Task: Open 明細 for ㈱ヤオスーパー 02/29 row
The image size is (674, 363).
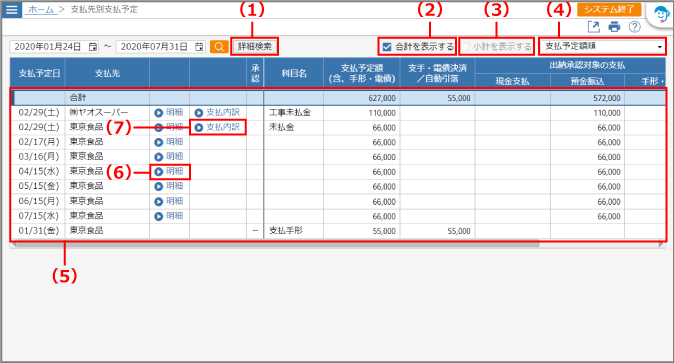Action: click(x=169, y=113)
